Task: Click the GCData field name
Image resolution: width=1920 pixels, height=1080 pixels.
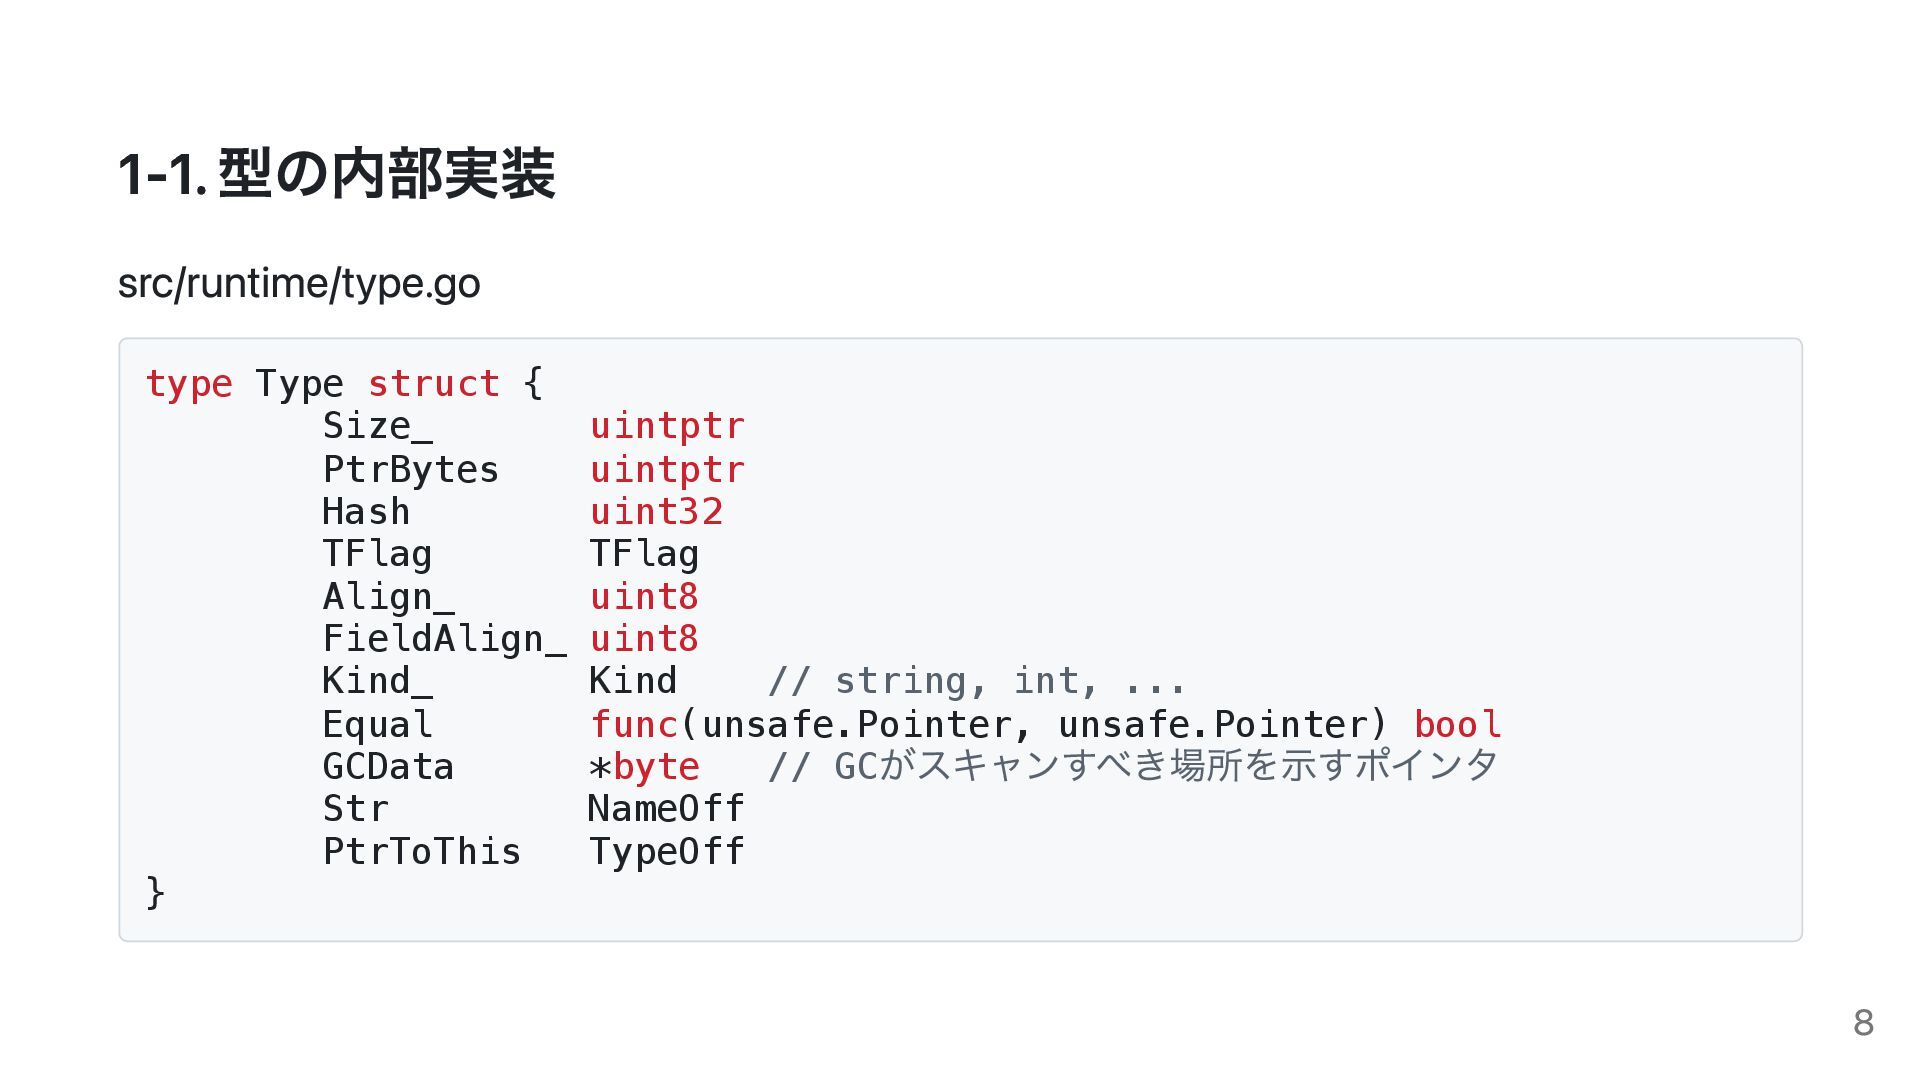Action: 388,767
